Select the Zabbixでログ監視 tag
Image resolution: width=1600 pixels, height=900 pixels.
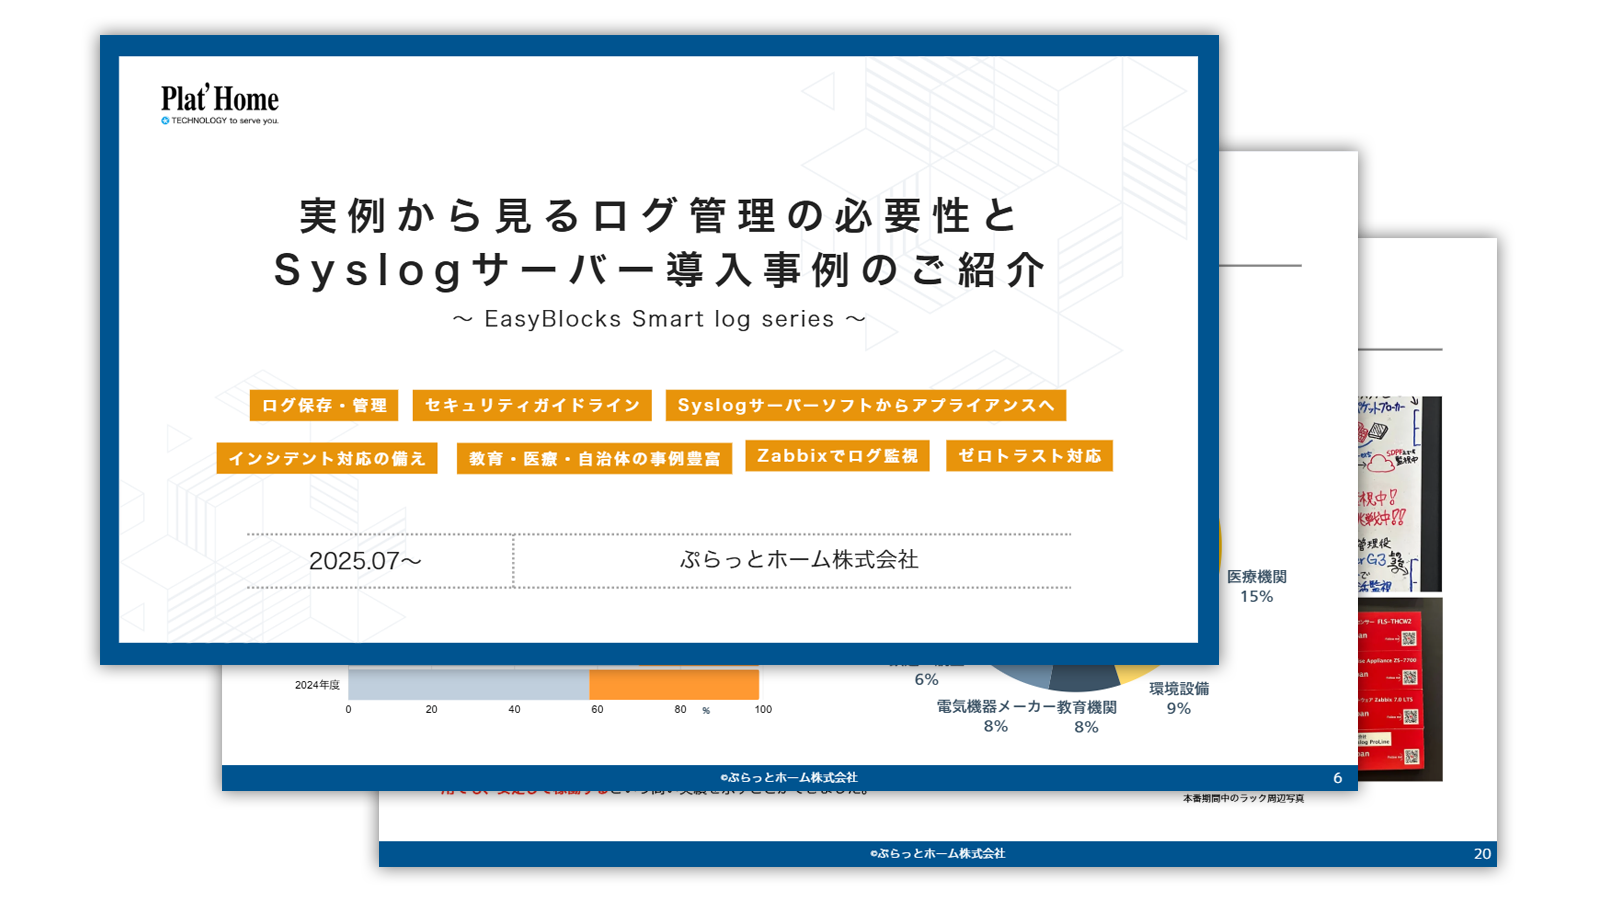[x=838, y=456]
